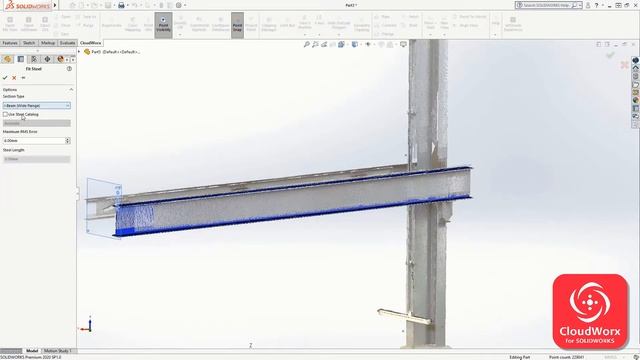
Task: Open View Settings monitor icon
Action: tap(403, 44)
